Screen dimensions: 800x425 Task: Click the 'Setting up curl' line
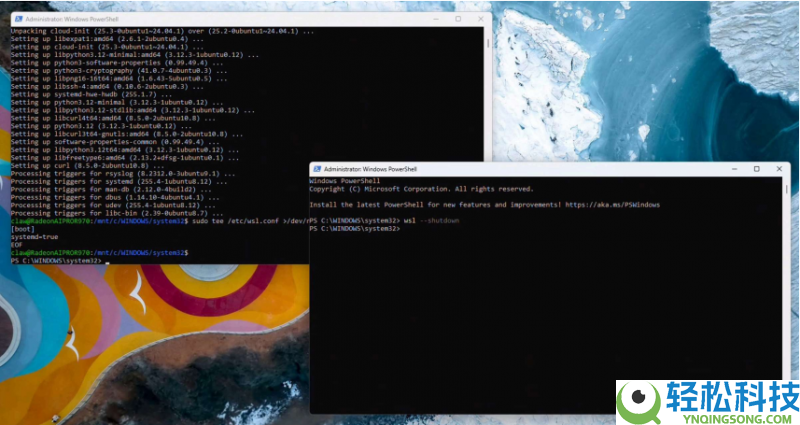point(87,166)
